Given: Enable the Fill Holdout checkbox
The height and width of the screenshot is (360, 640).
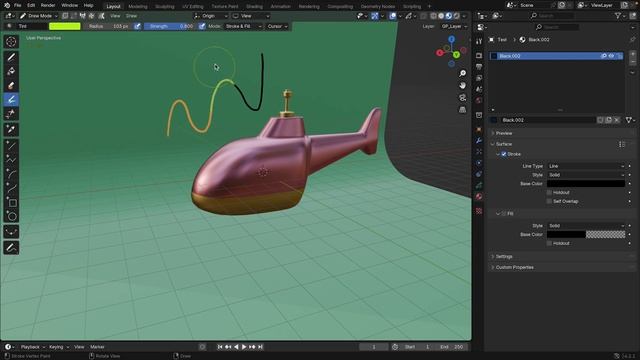Looking at the screenshot, I should (x=549, y=243).
